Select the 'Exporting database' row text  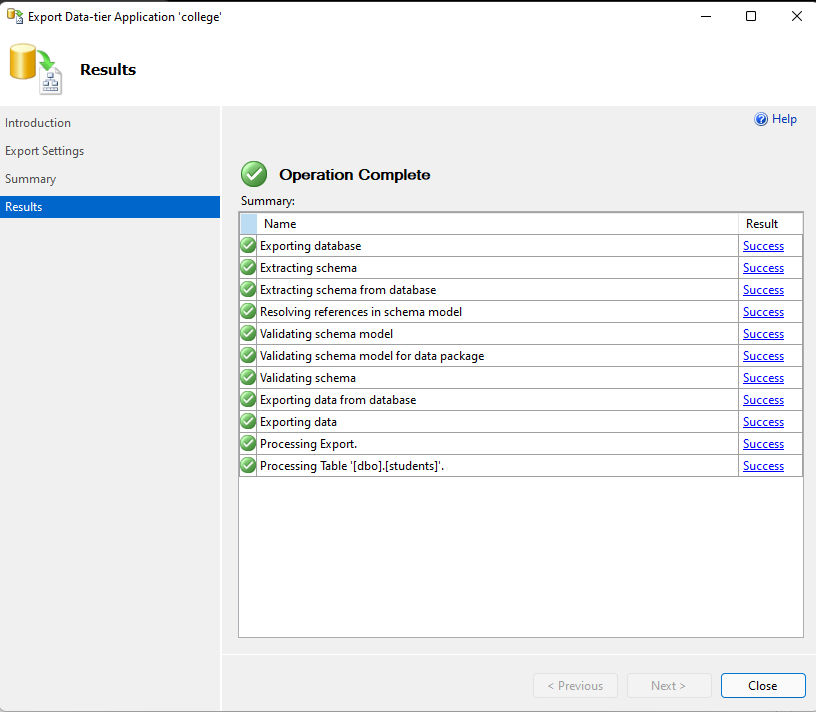[310, 246]
